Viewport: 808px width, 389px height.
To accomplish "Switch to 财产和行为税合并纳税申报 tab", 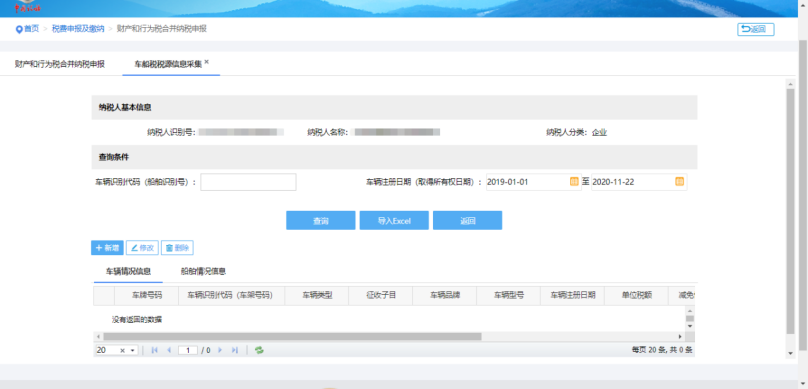I will 60,64.
